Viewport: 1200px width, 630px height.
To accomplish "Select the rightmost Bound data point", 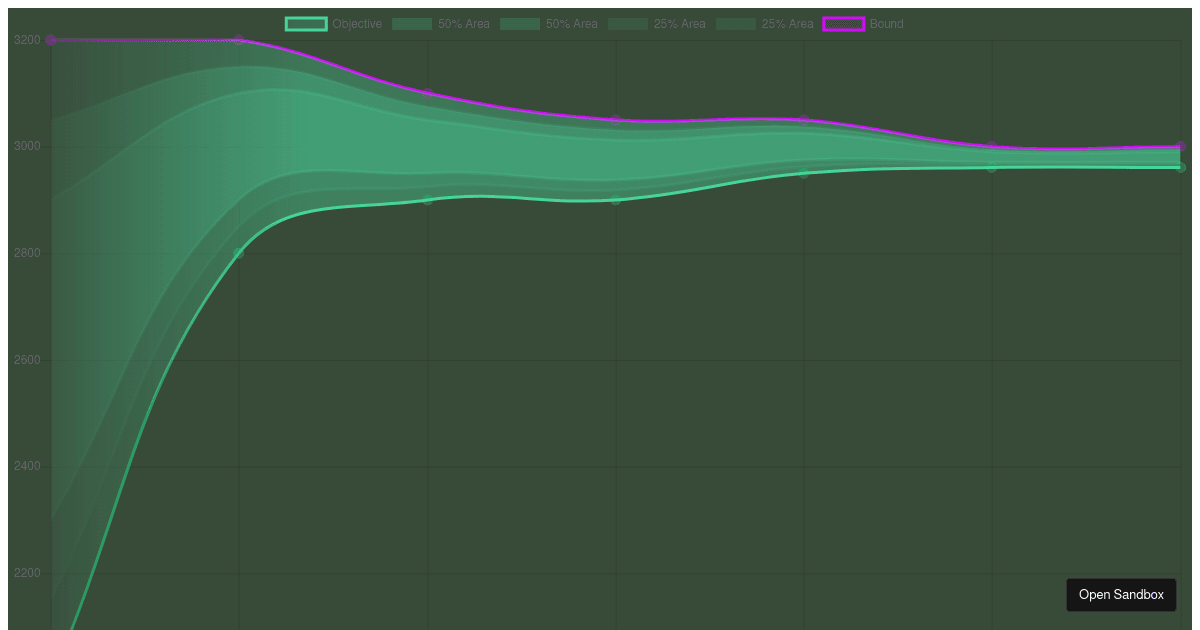I will 1180,145.
